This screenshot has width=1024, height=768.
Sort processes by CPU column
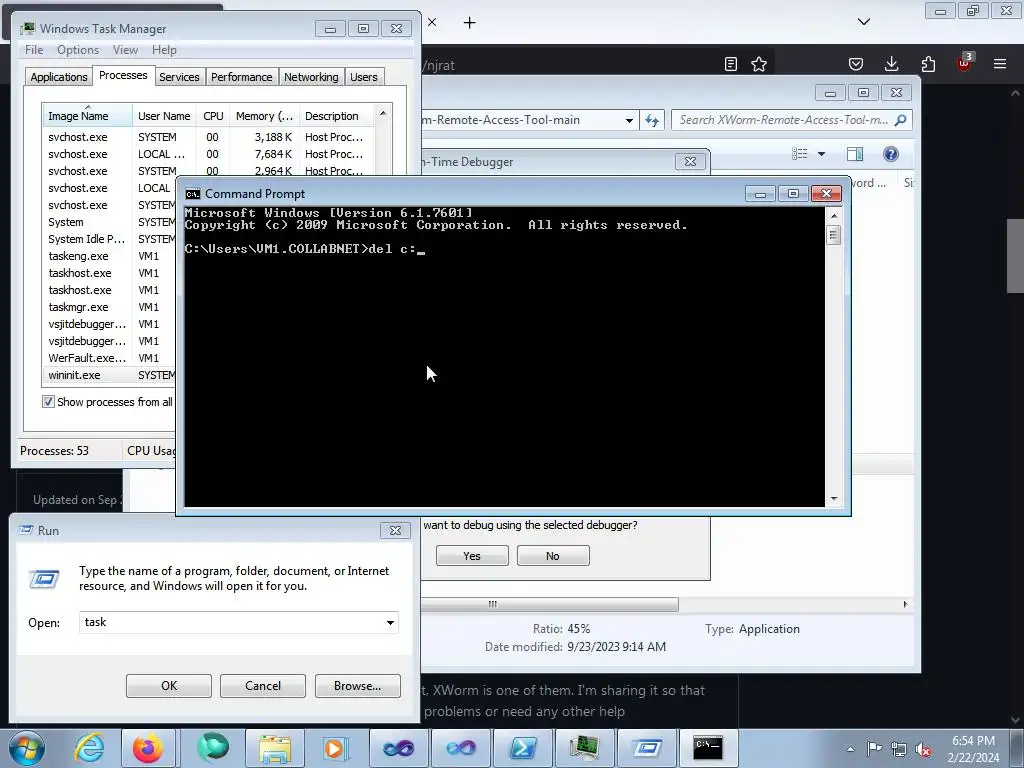coord(213,116)
